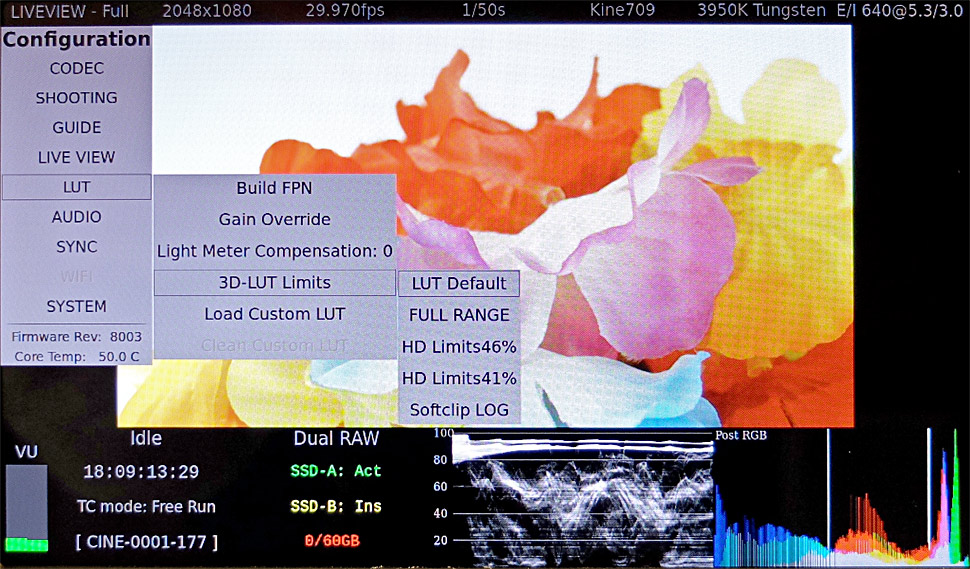Select SHOOTING in the Configuration menu
The image size is (970, 569).
click(x=76, y=98)
